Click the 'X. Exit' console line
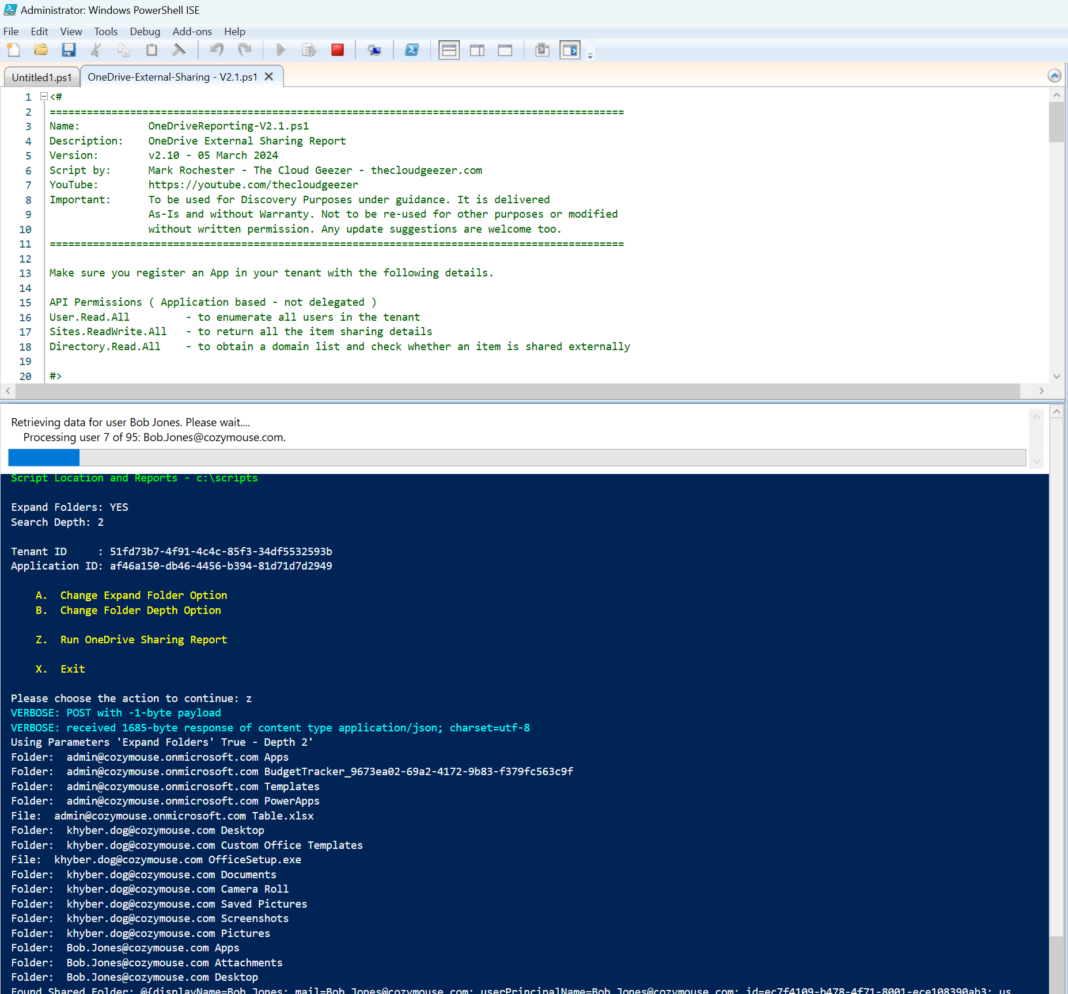Screen dimensions: 1068x994 tap(60, 669)
